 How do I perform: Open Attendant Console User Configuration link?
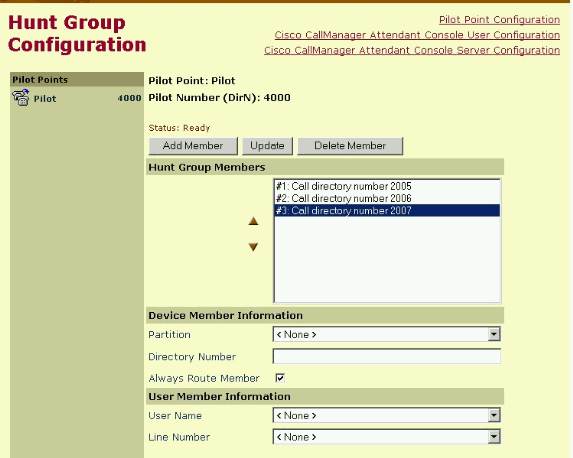coord(417,35)
